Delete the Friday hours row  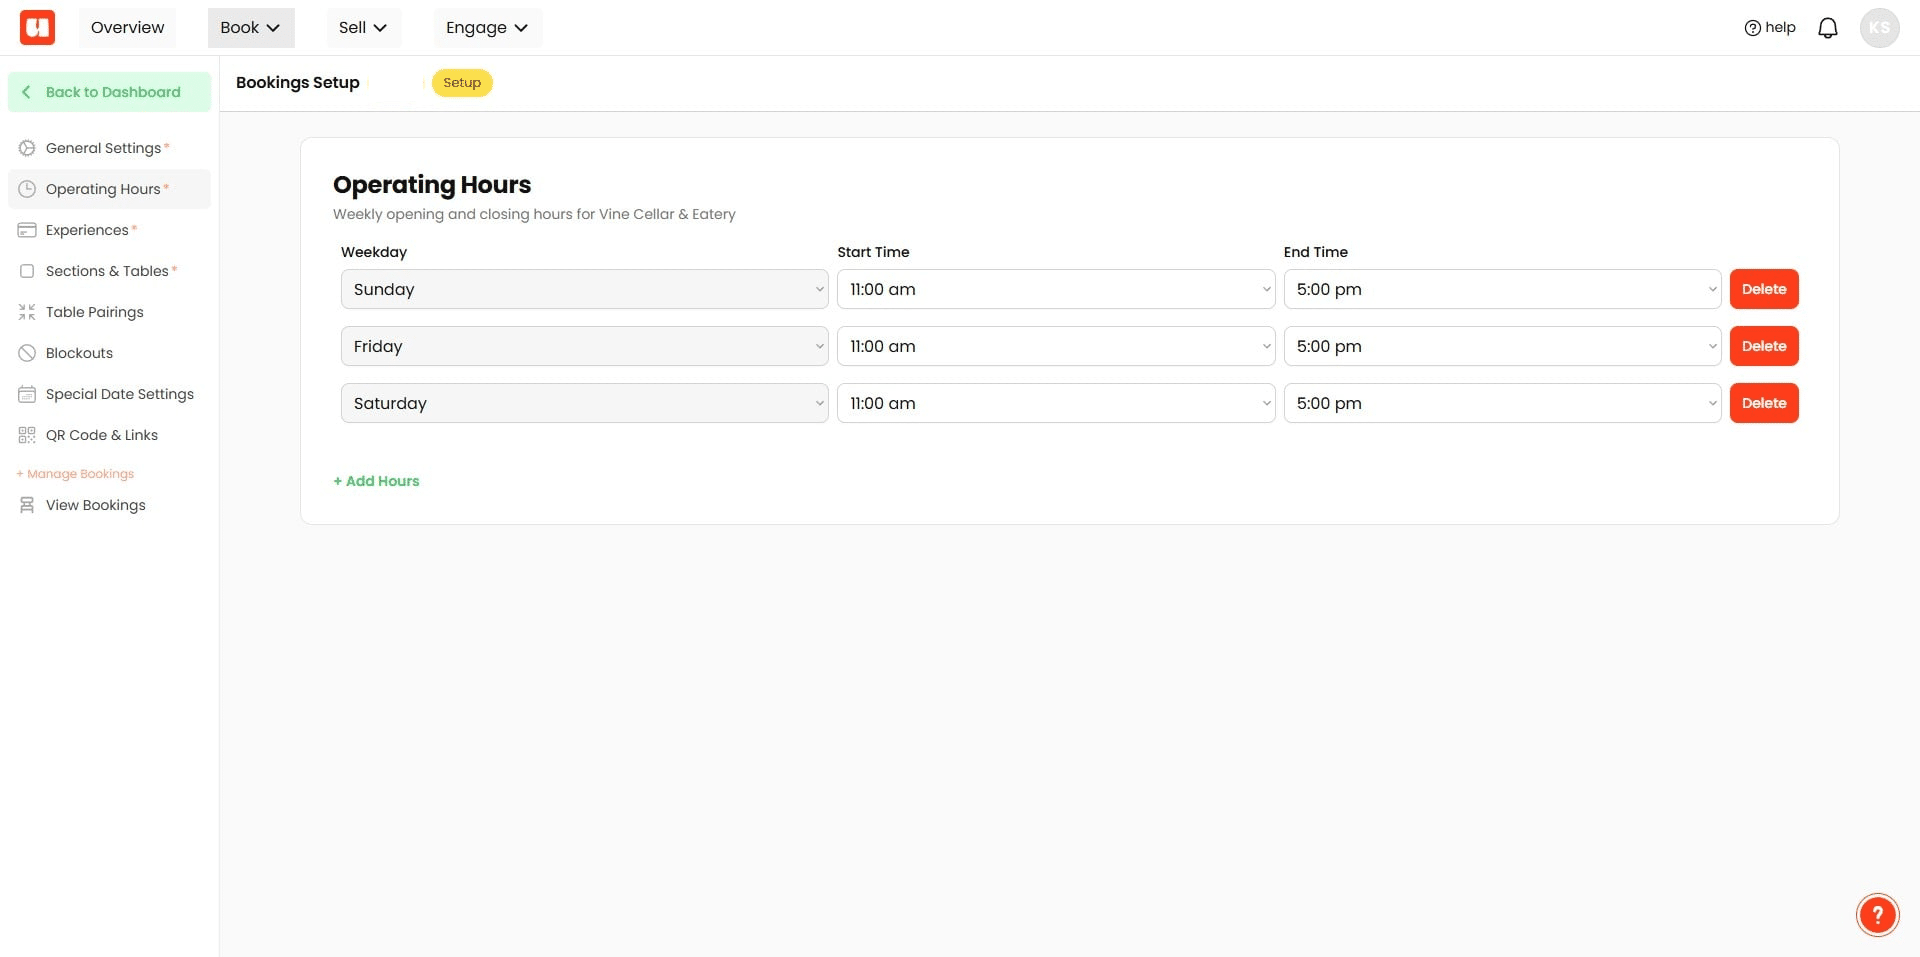click(1764, 346)
